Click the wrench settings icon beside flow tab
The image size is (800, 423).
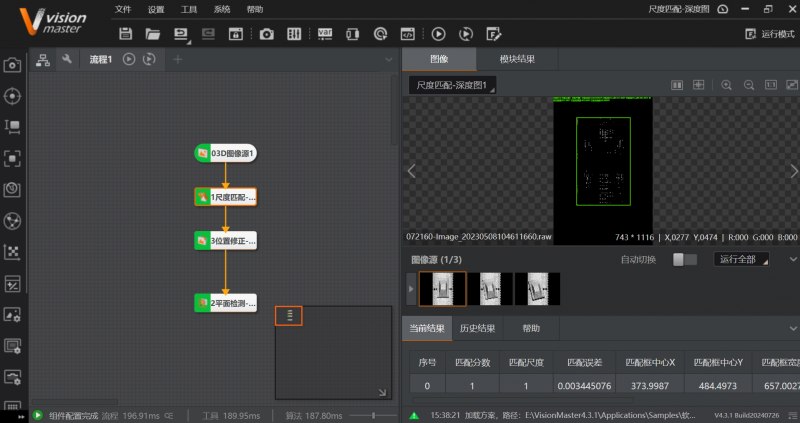(x=66, y=60)
